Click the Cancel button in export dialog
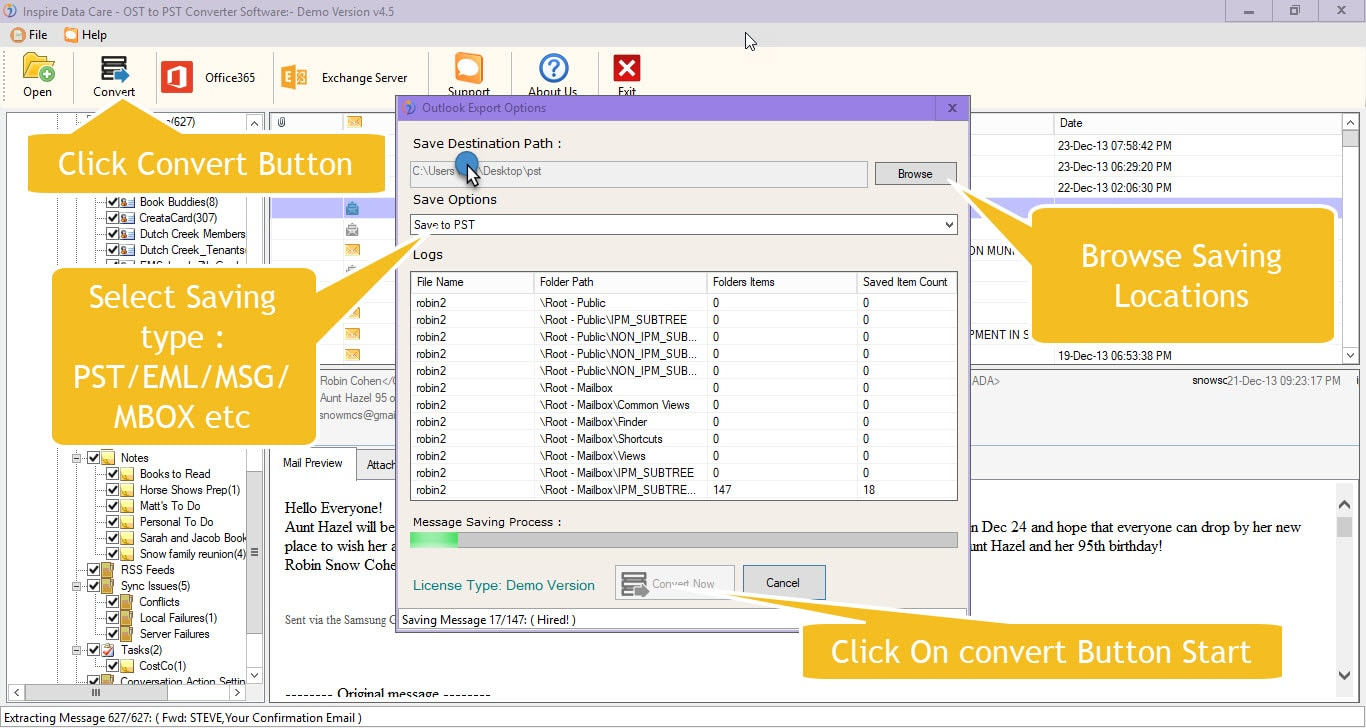1366x728 pixels. pyautogui.click(x=783, y=583)
